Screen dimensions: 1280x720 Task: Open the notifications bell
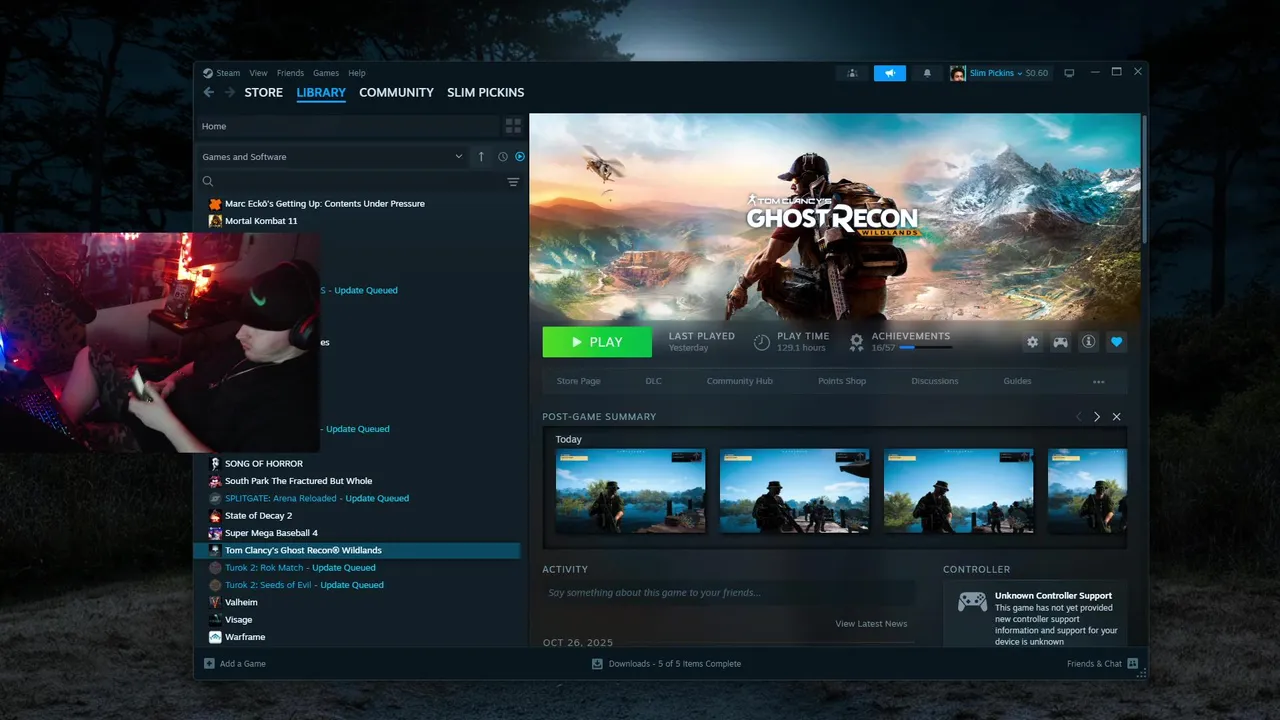coord(927,73)
